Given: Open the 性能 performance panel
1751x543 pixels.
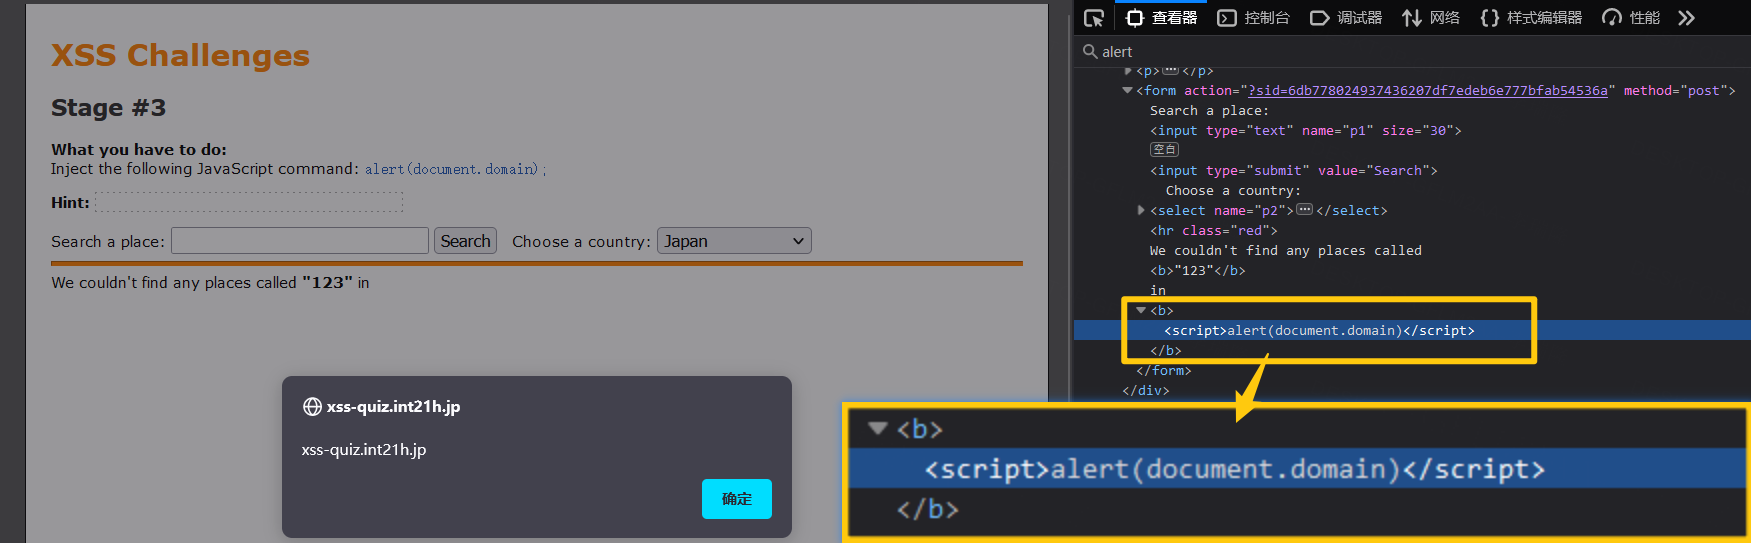Looking at the screenshot, I should [x=1631, y=18].
